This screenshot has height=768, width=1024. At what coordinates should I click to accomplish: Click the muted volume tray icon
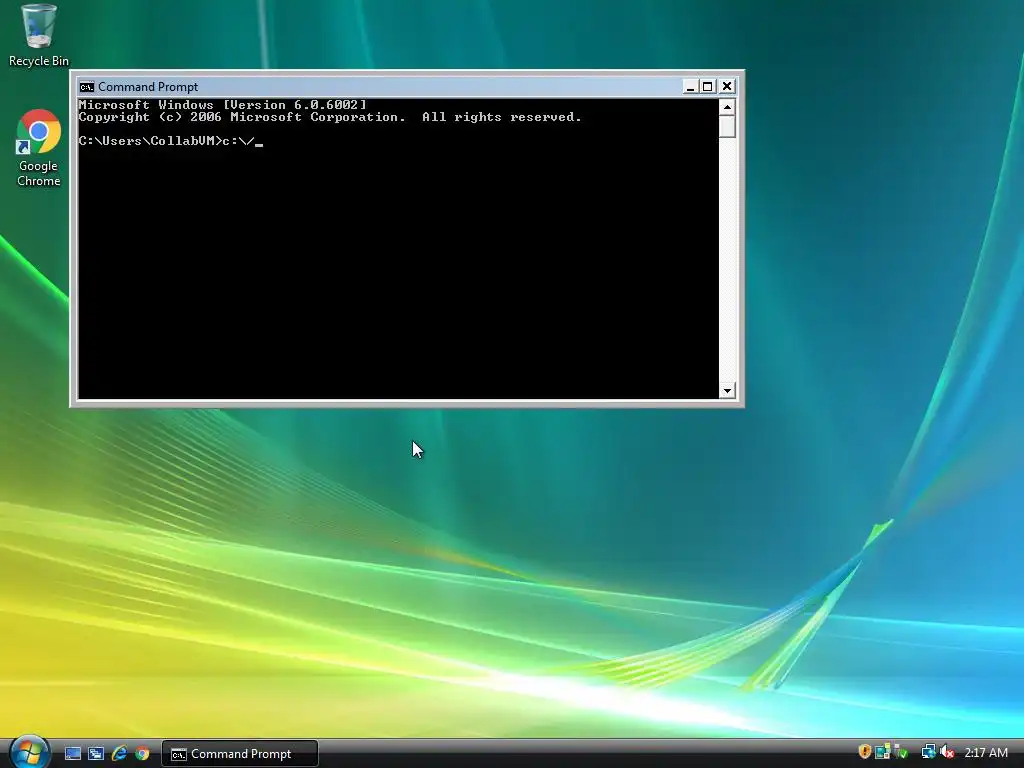pyautogui.click(x=947, y=752)
